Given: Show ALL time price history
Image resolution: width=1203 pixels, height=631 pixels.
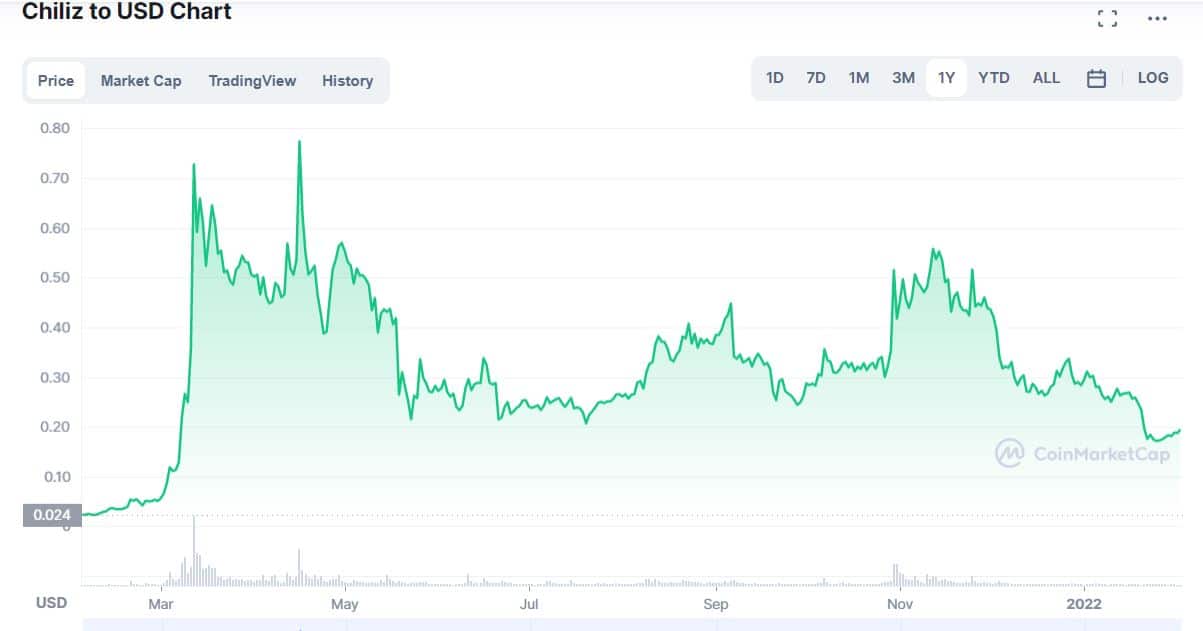Looking at the screenshot, I should tap(1046, 77).
